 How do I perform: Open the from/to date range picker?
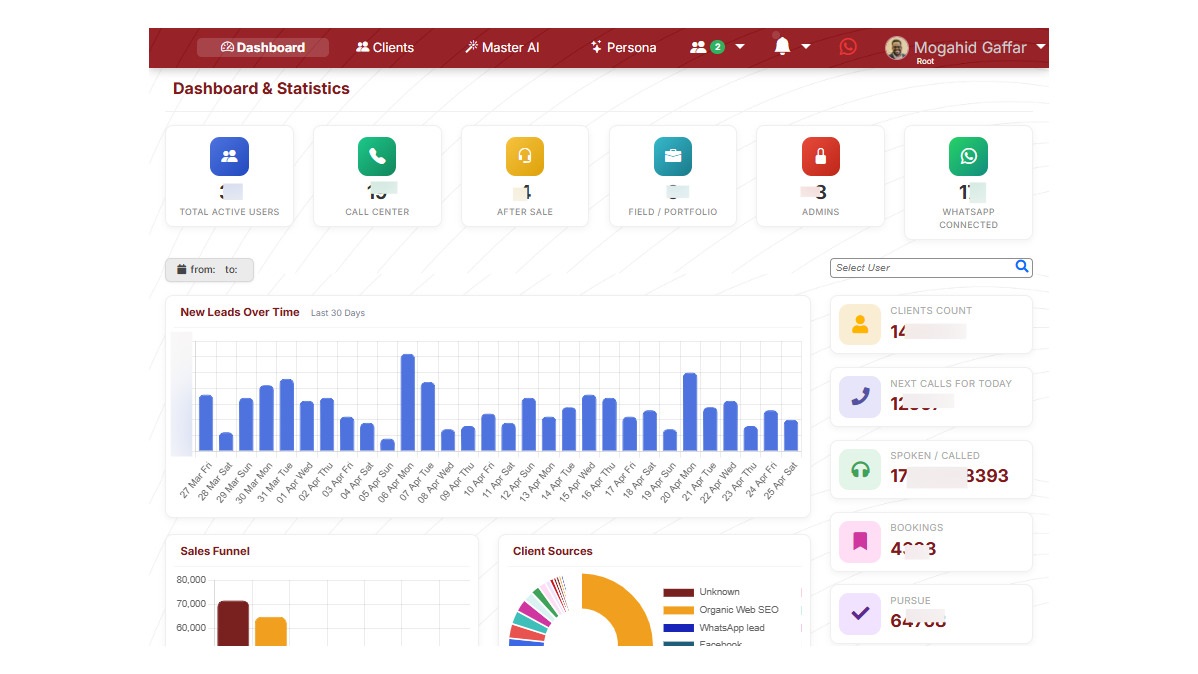209,270
